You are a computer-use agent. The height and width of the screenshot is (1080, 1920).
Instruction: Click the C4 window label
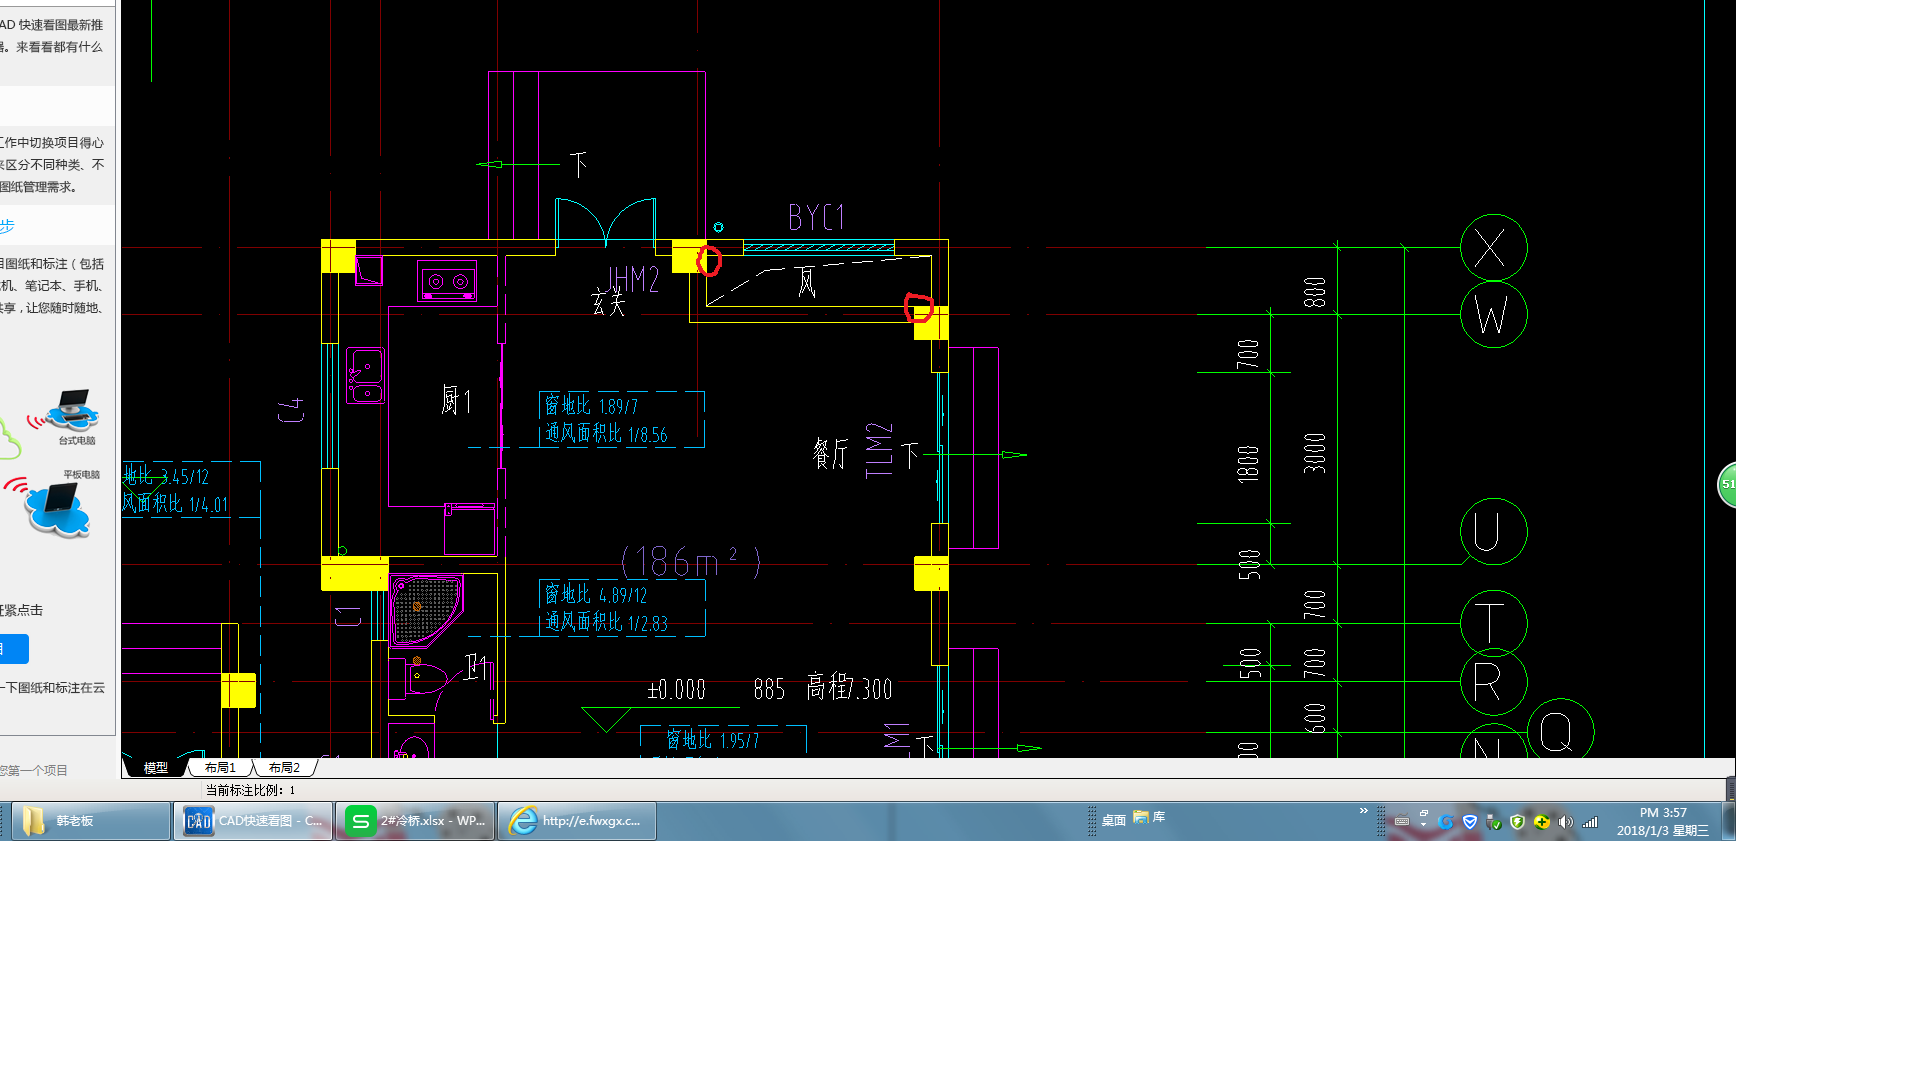[291, 410]
